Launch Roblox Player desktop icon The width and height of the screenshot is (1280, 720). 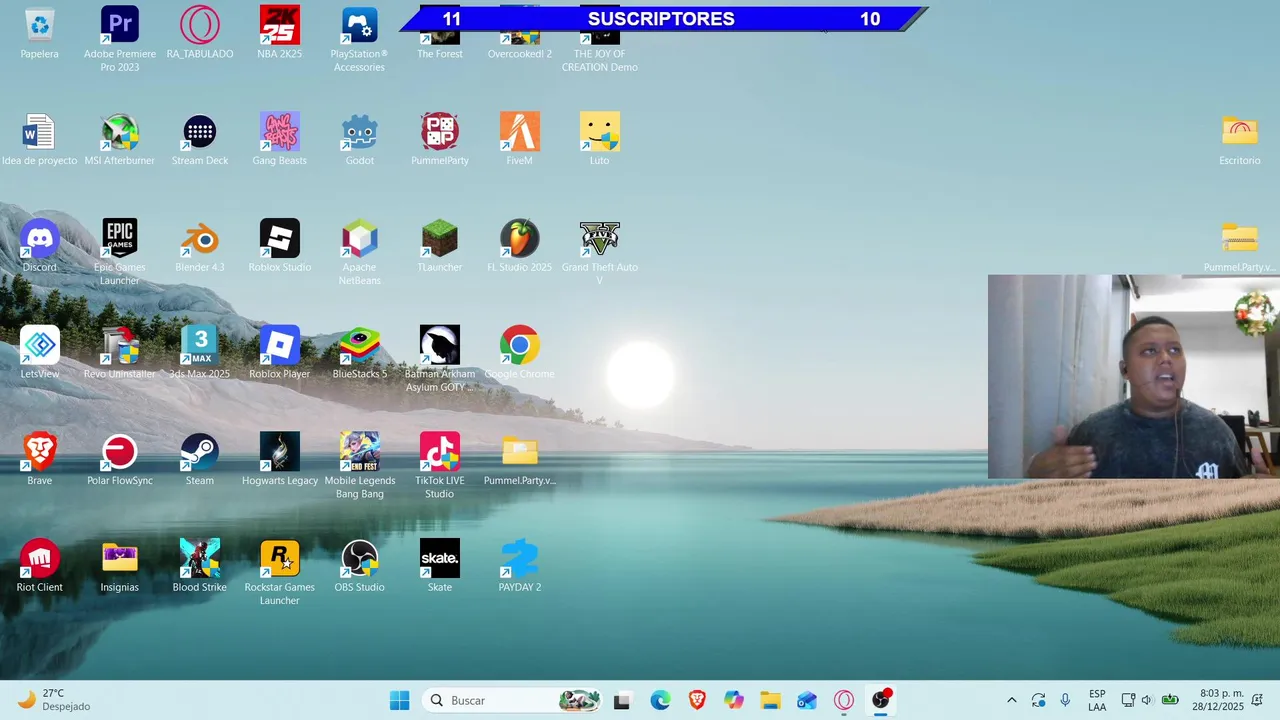(280, 346)
